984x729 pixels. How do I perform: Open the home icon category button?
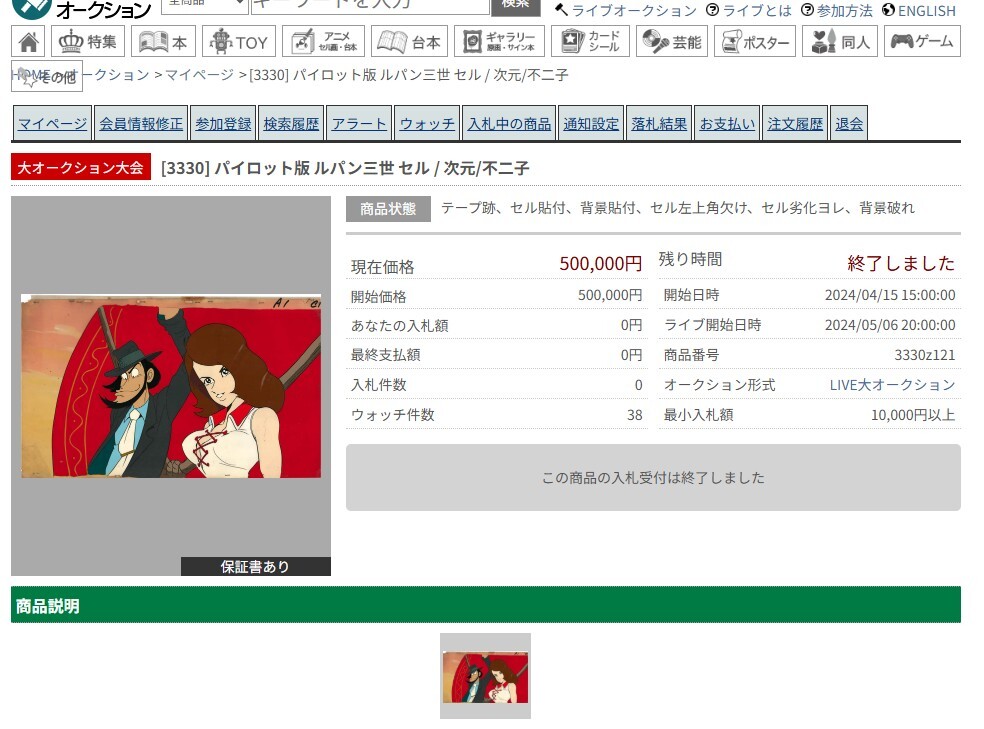click(x=28, y=41)
